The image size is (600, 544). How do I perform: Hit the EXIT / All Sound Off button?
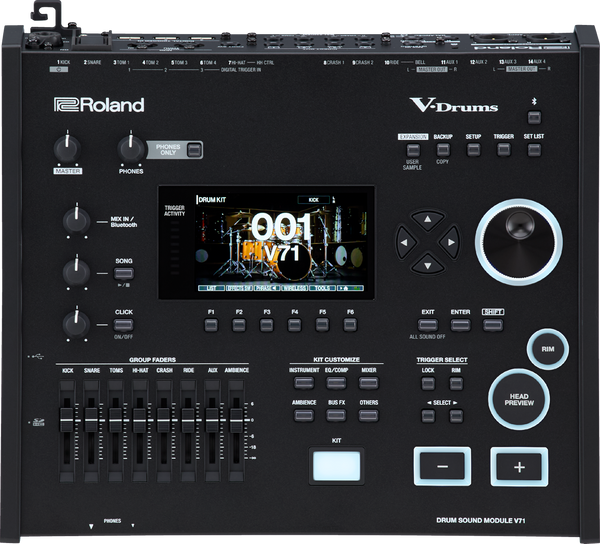(428, 325)
